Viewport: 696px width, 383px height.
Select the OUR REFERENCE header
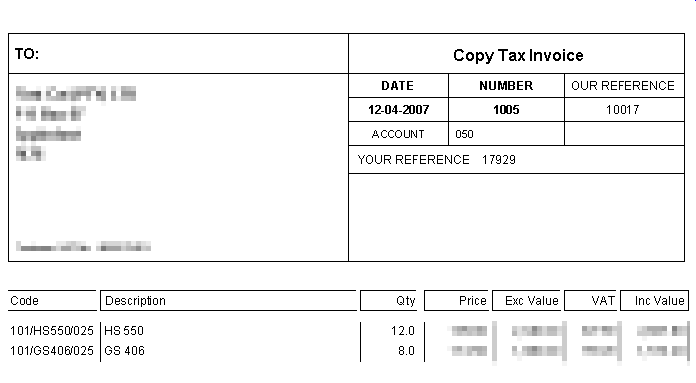[x=623, y=86]
